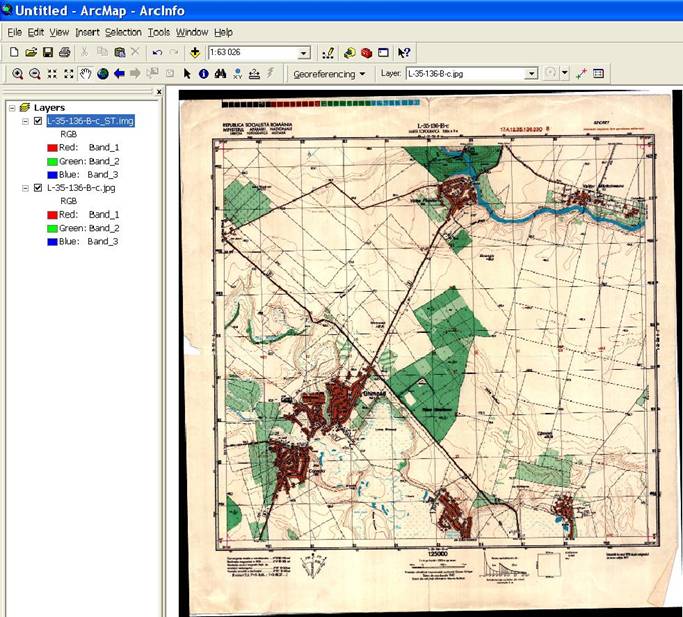Open the georeferencing Layer dropdown

(x=532, y=74)
